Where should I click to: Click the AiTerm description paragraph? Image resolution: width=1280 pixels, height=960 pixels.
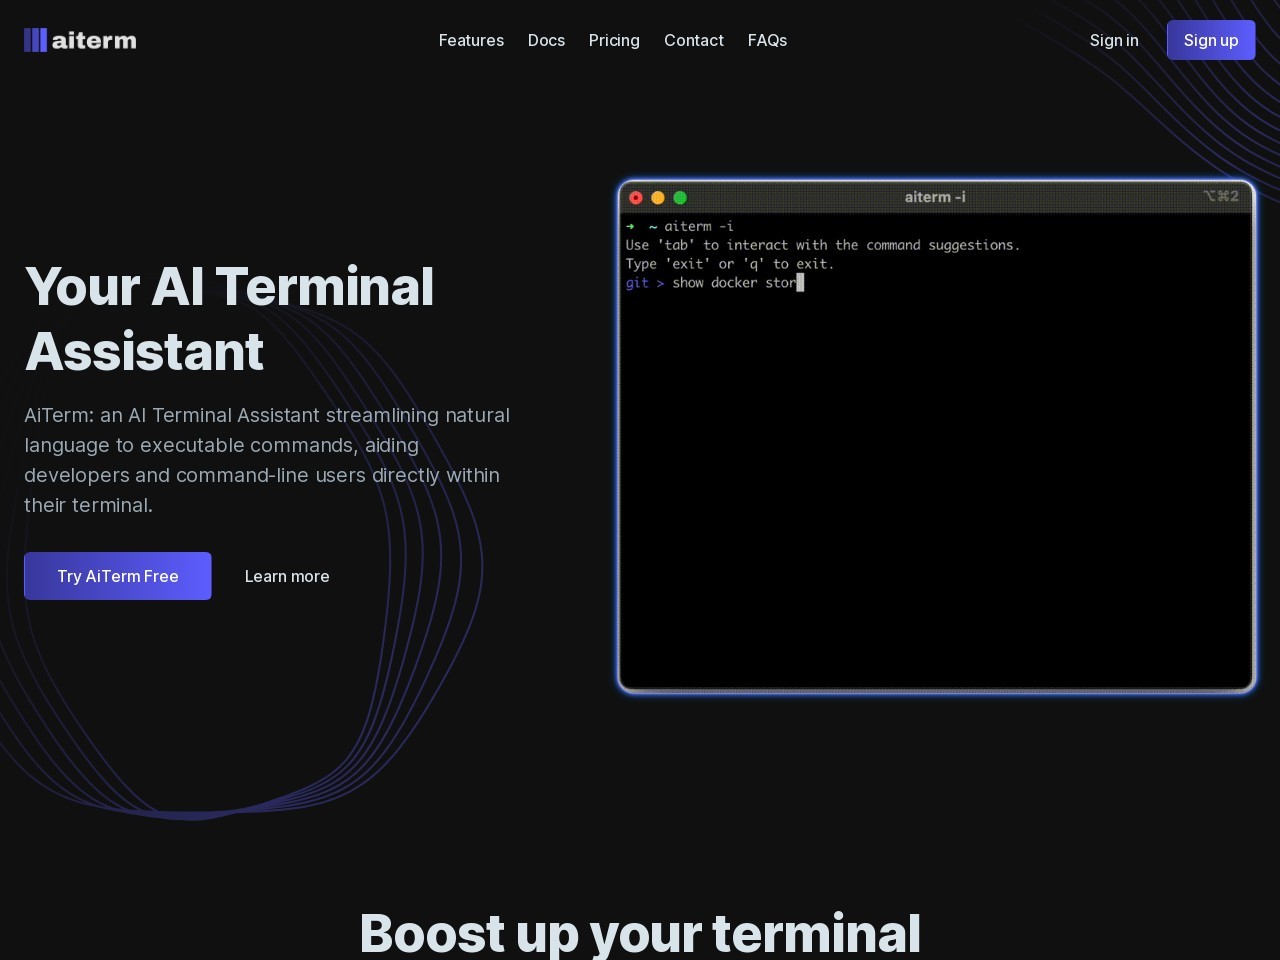point(267,460)
